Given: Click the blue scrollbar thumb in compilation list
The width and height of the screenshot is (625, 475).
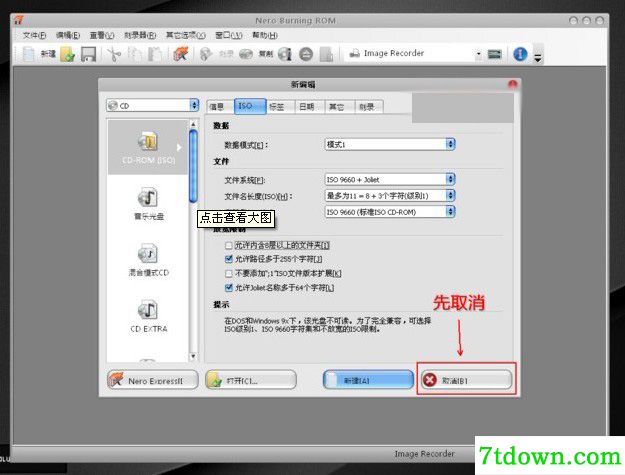Looking at the screenshot, I should (x=193, y=166).
